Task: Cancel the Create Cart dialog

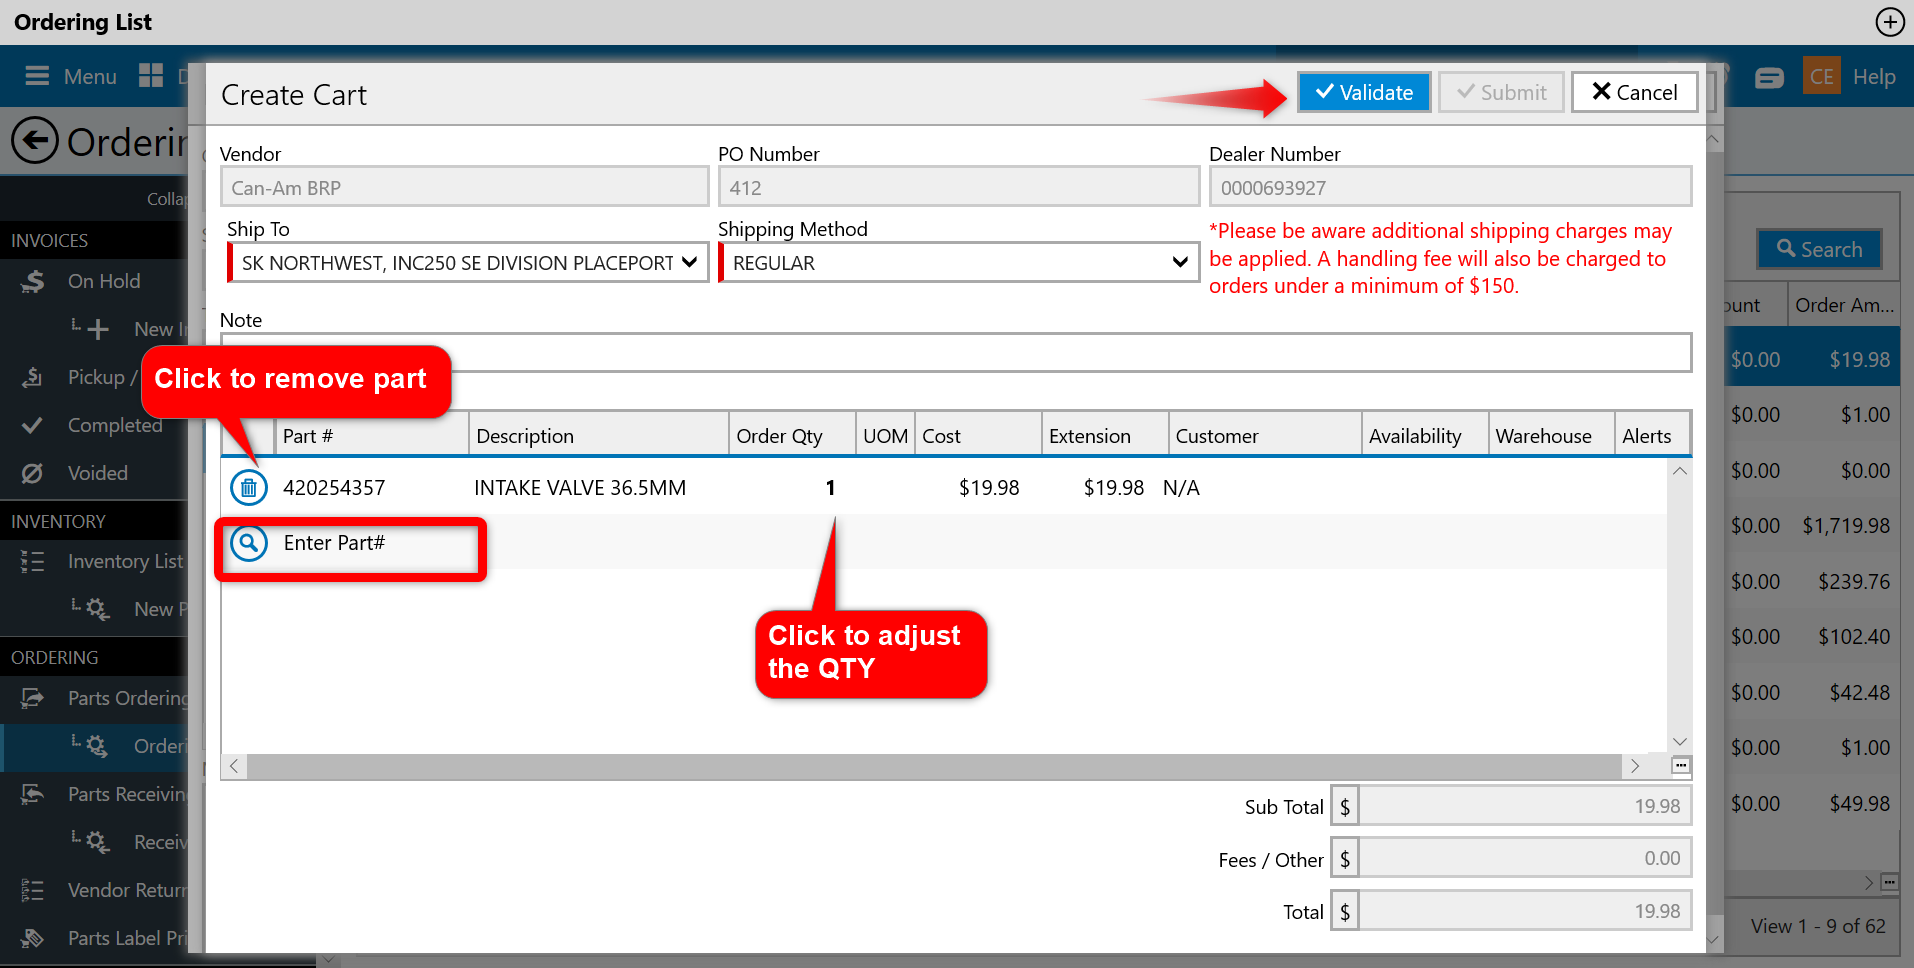Action: (x=1634, y=92)
